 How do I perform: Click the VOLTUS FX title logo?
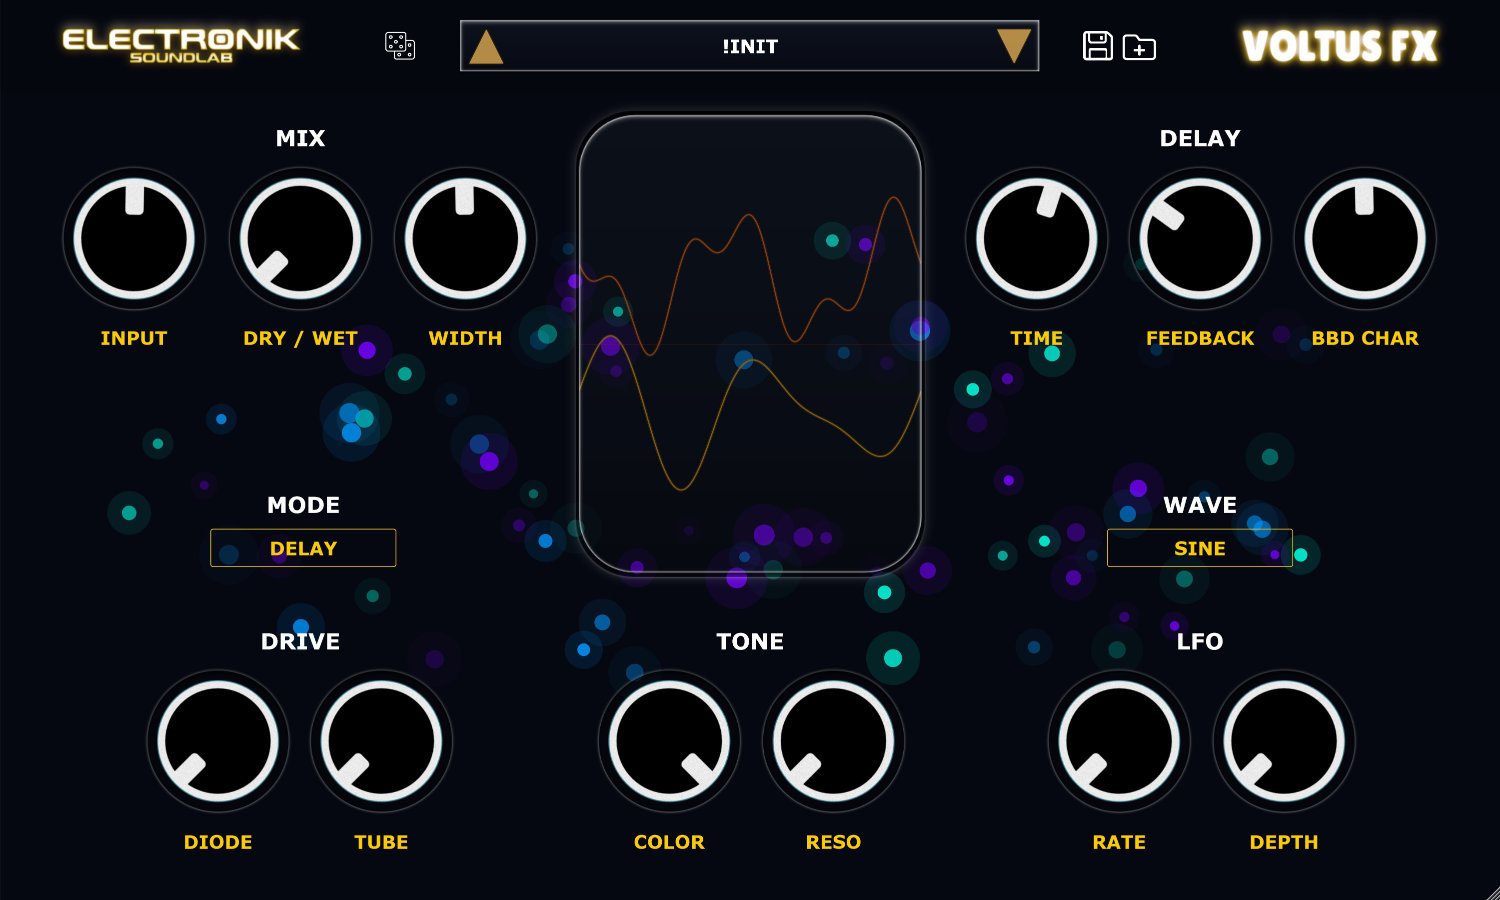(x=1339, y=46)
